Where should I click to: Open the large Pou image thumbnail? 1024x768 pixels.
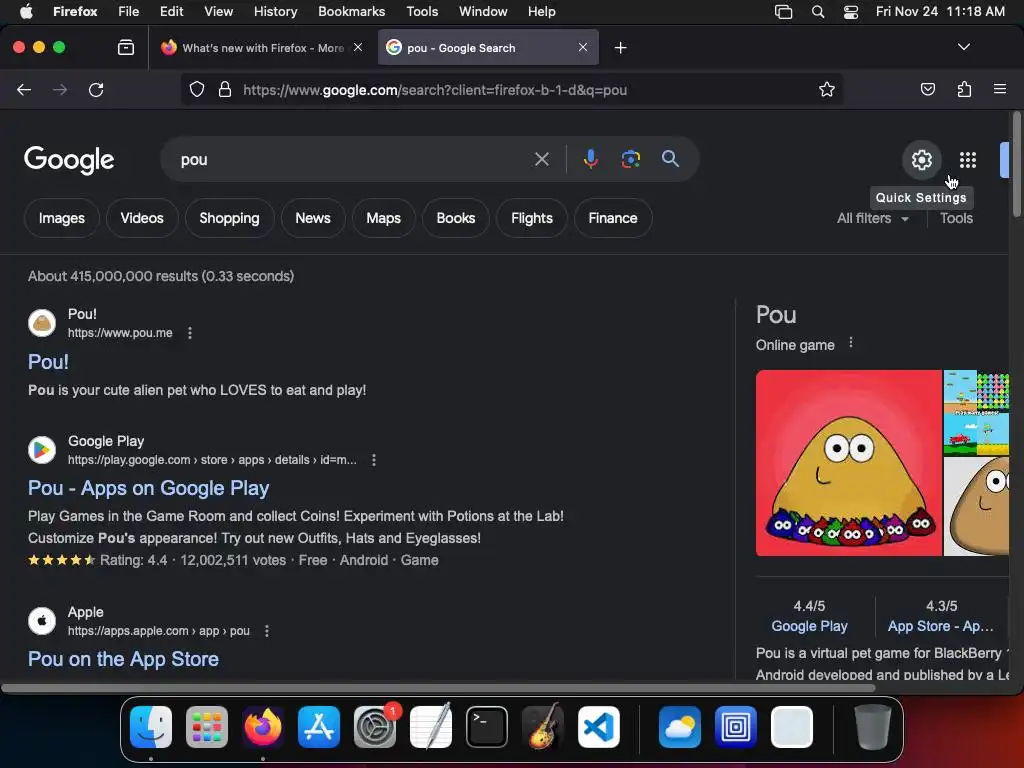coord(848,463)
